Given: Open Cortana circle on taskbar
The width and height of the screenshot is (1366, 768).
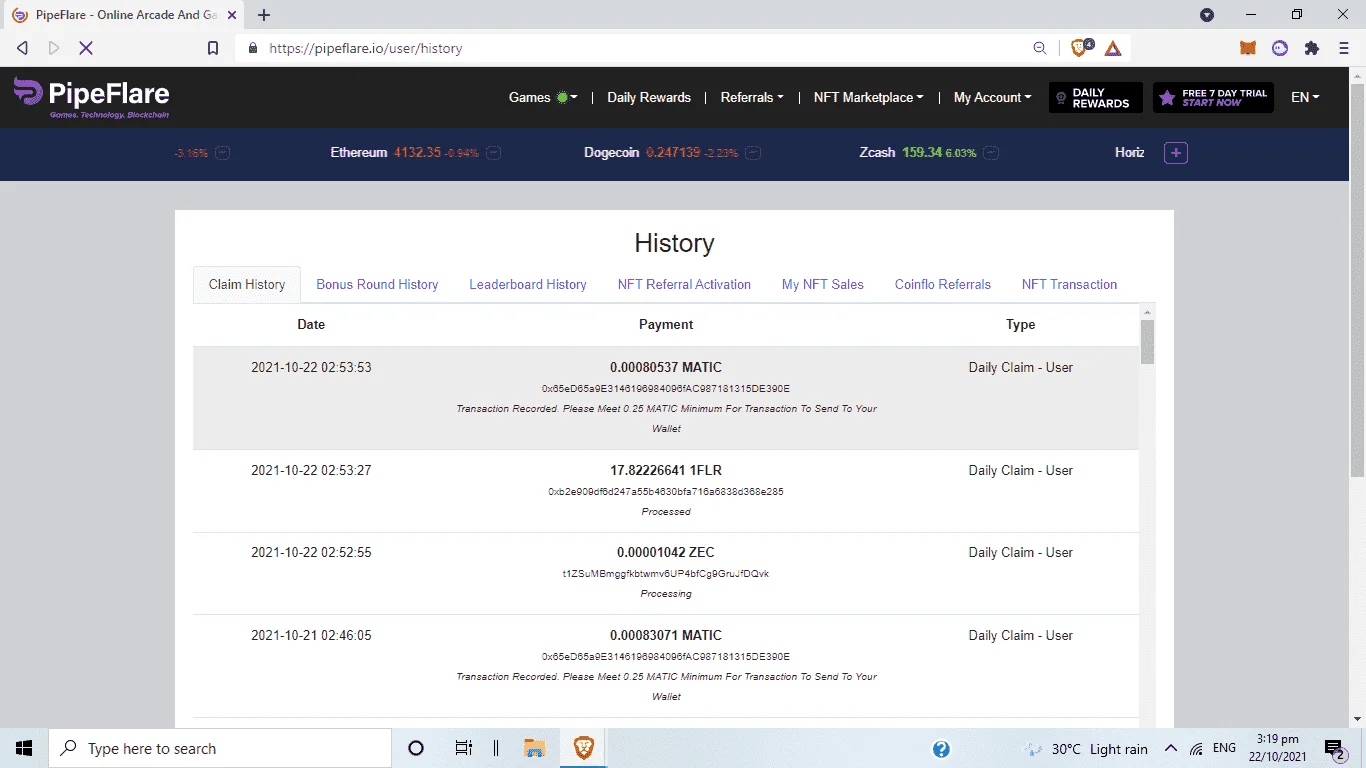Looking at the screenshot, I should pyautogui.click(x=416, y=748).
